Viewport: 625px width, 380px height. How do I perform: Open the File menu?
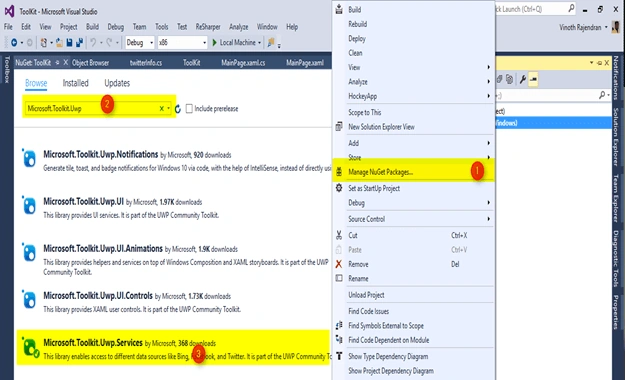tap(8, 27)
